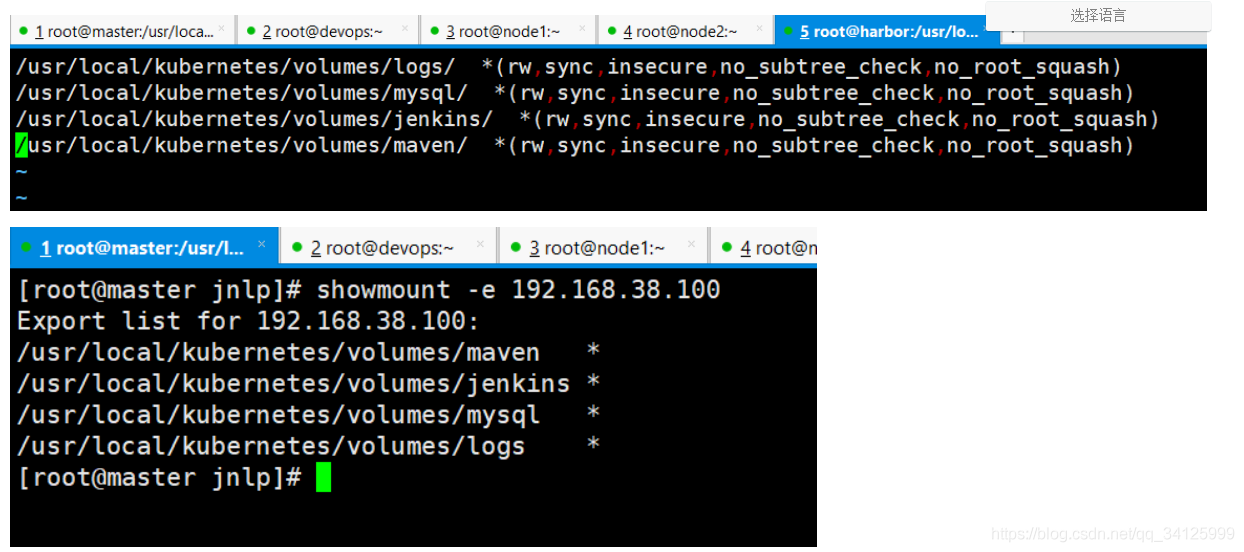Click the volumes/logs/ export line in editor
The height and width of the screenshot is (552, 1244).
(x=569, y=67)
